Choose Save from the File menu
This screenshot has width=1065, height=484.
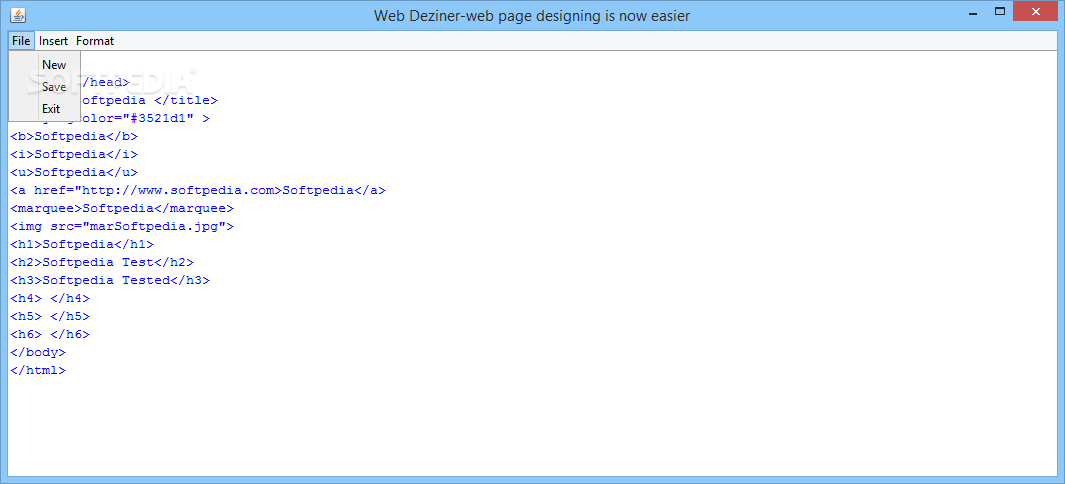pyautogui.click(x=54, y=87)
